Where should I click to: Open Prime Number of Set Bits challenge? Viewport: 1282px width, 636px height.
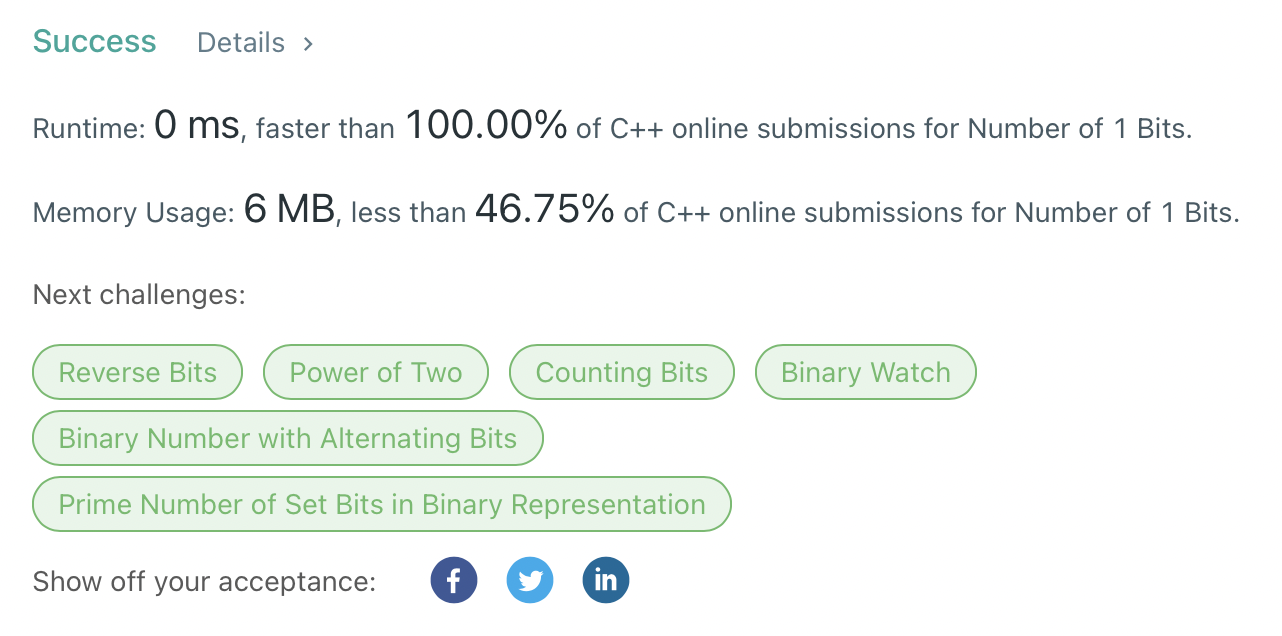(x=382, y=504)
